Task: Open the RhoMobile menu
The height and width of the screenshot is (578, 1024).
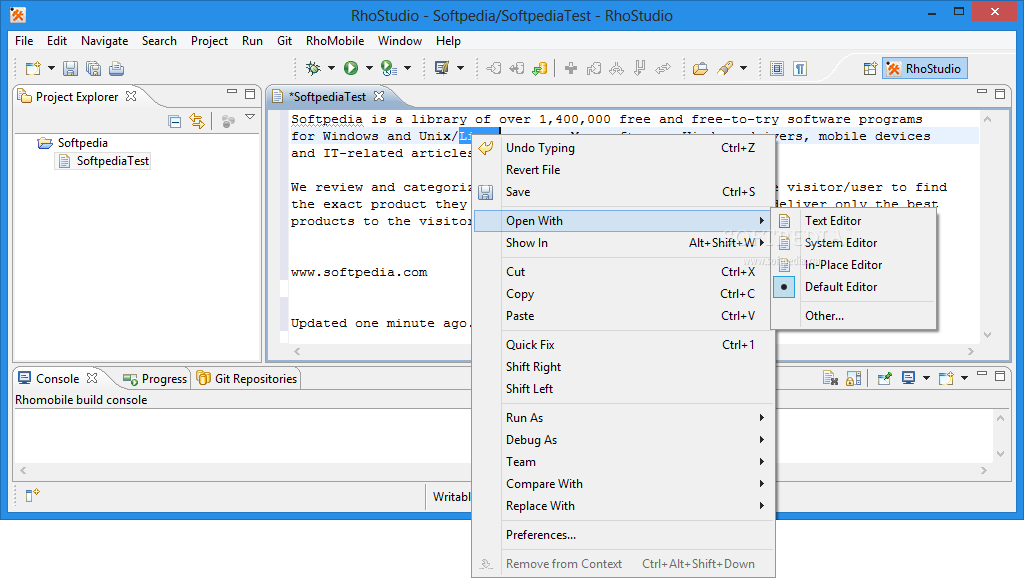Action: coord(335,40)
